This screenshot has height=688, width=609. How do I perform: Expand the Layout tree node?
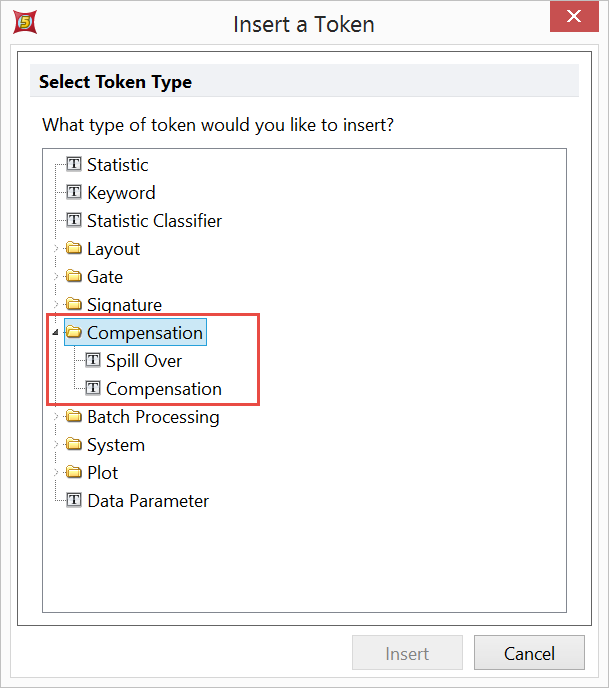click(x=55, y=249)
